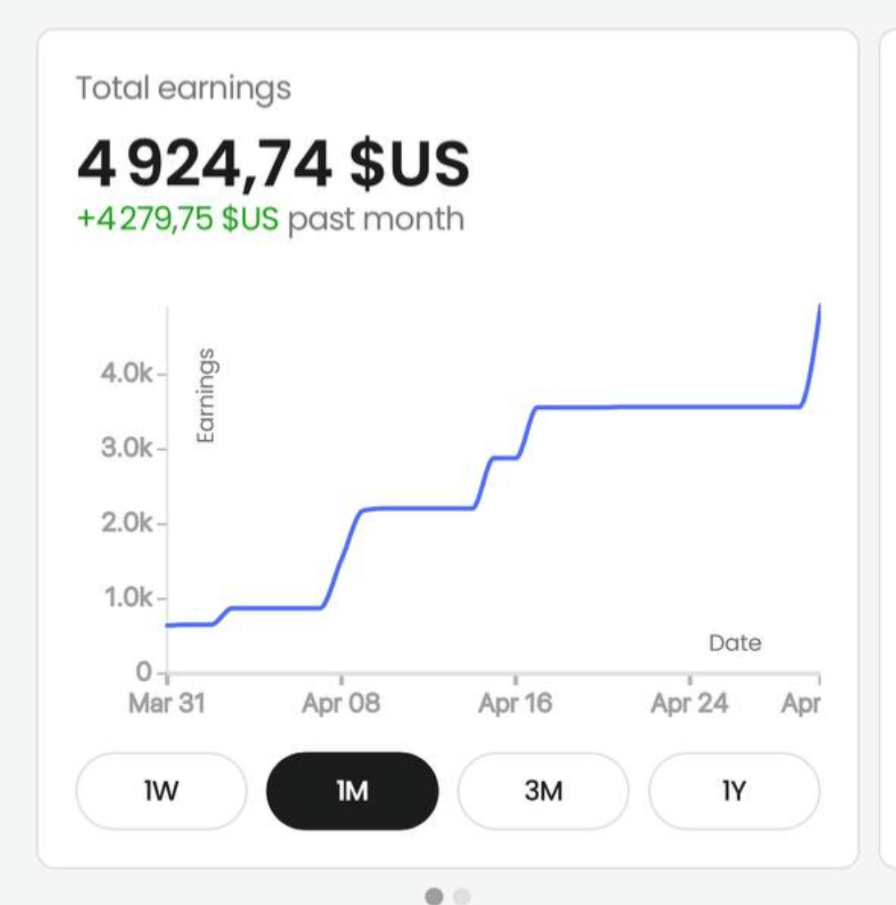Select the 1M time range
The height and width of the screenshot is (905, 896).
click(x=352, y=791)
